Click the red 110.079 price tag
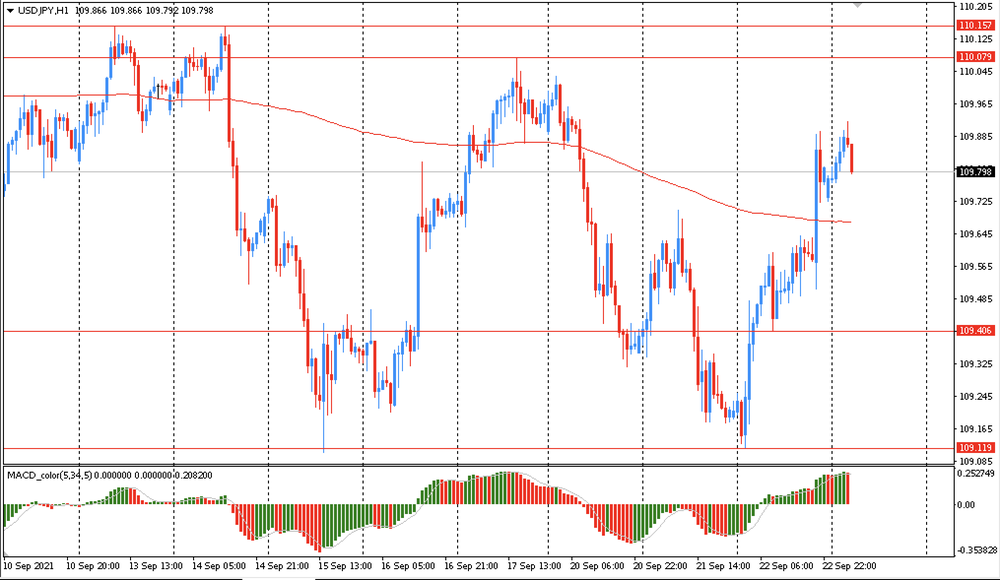 [x=975, y=57]
